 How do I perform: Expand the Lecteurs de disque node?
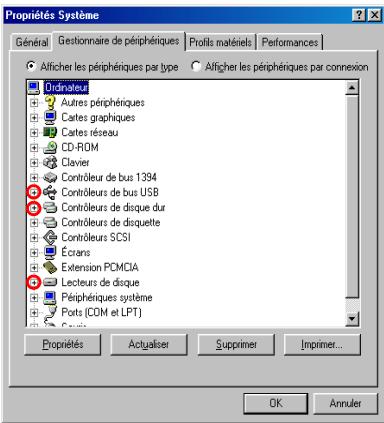(x=34, y=282)
